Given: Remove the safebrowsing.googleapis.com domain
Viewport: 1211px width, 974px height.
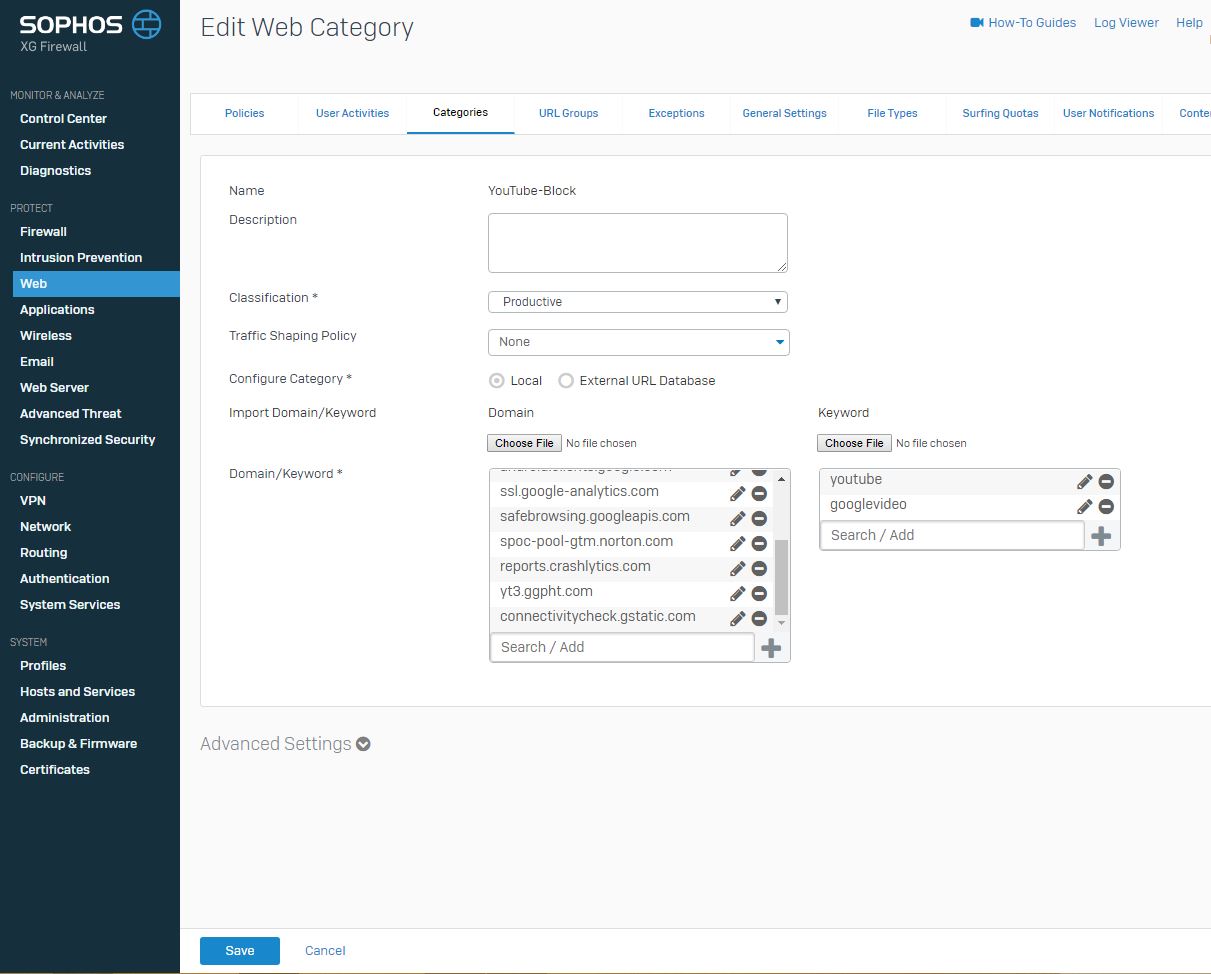Looking at the screenshot, I should tap(759, 518).
